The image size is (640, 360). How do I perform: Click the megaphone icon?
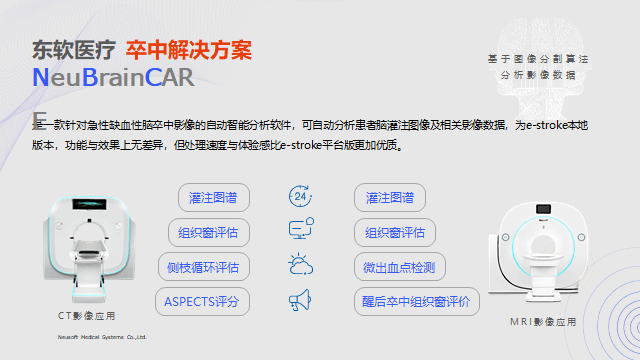[300, 300]
